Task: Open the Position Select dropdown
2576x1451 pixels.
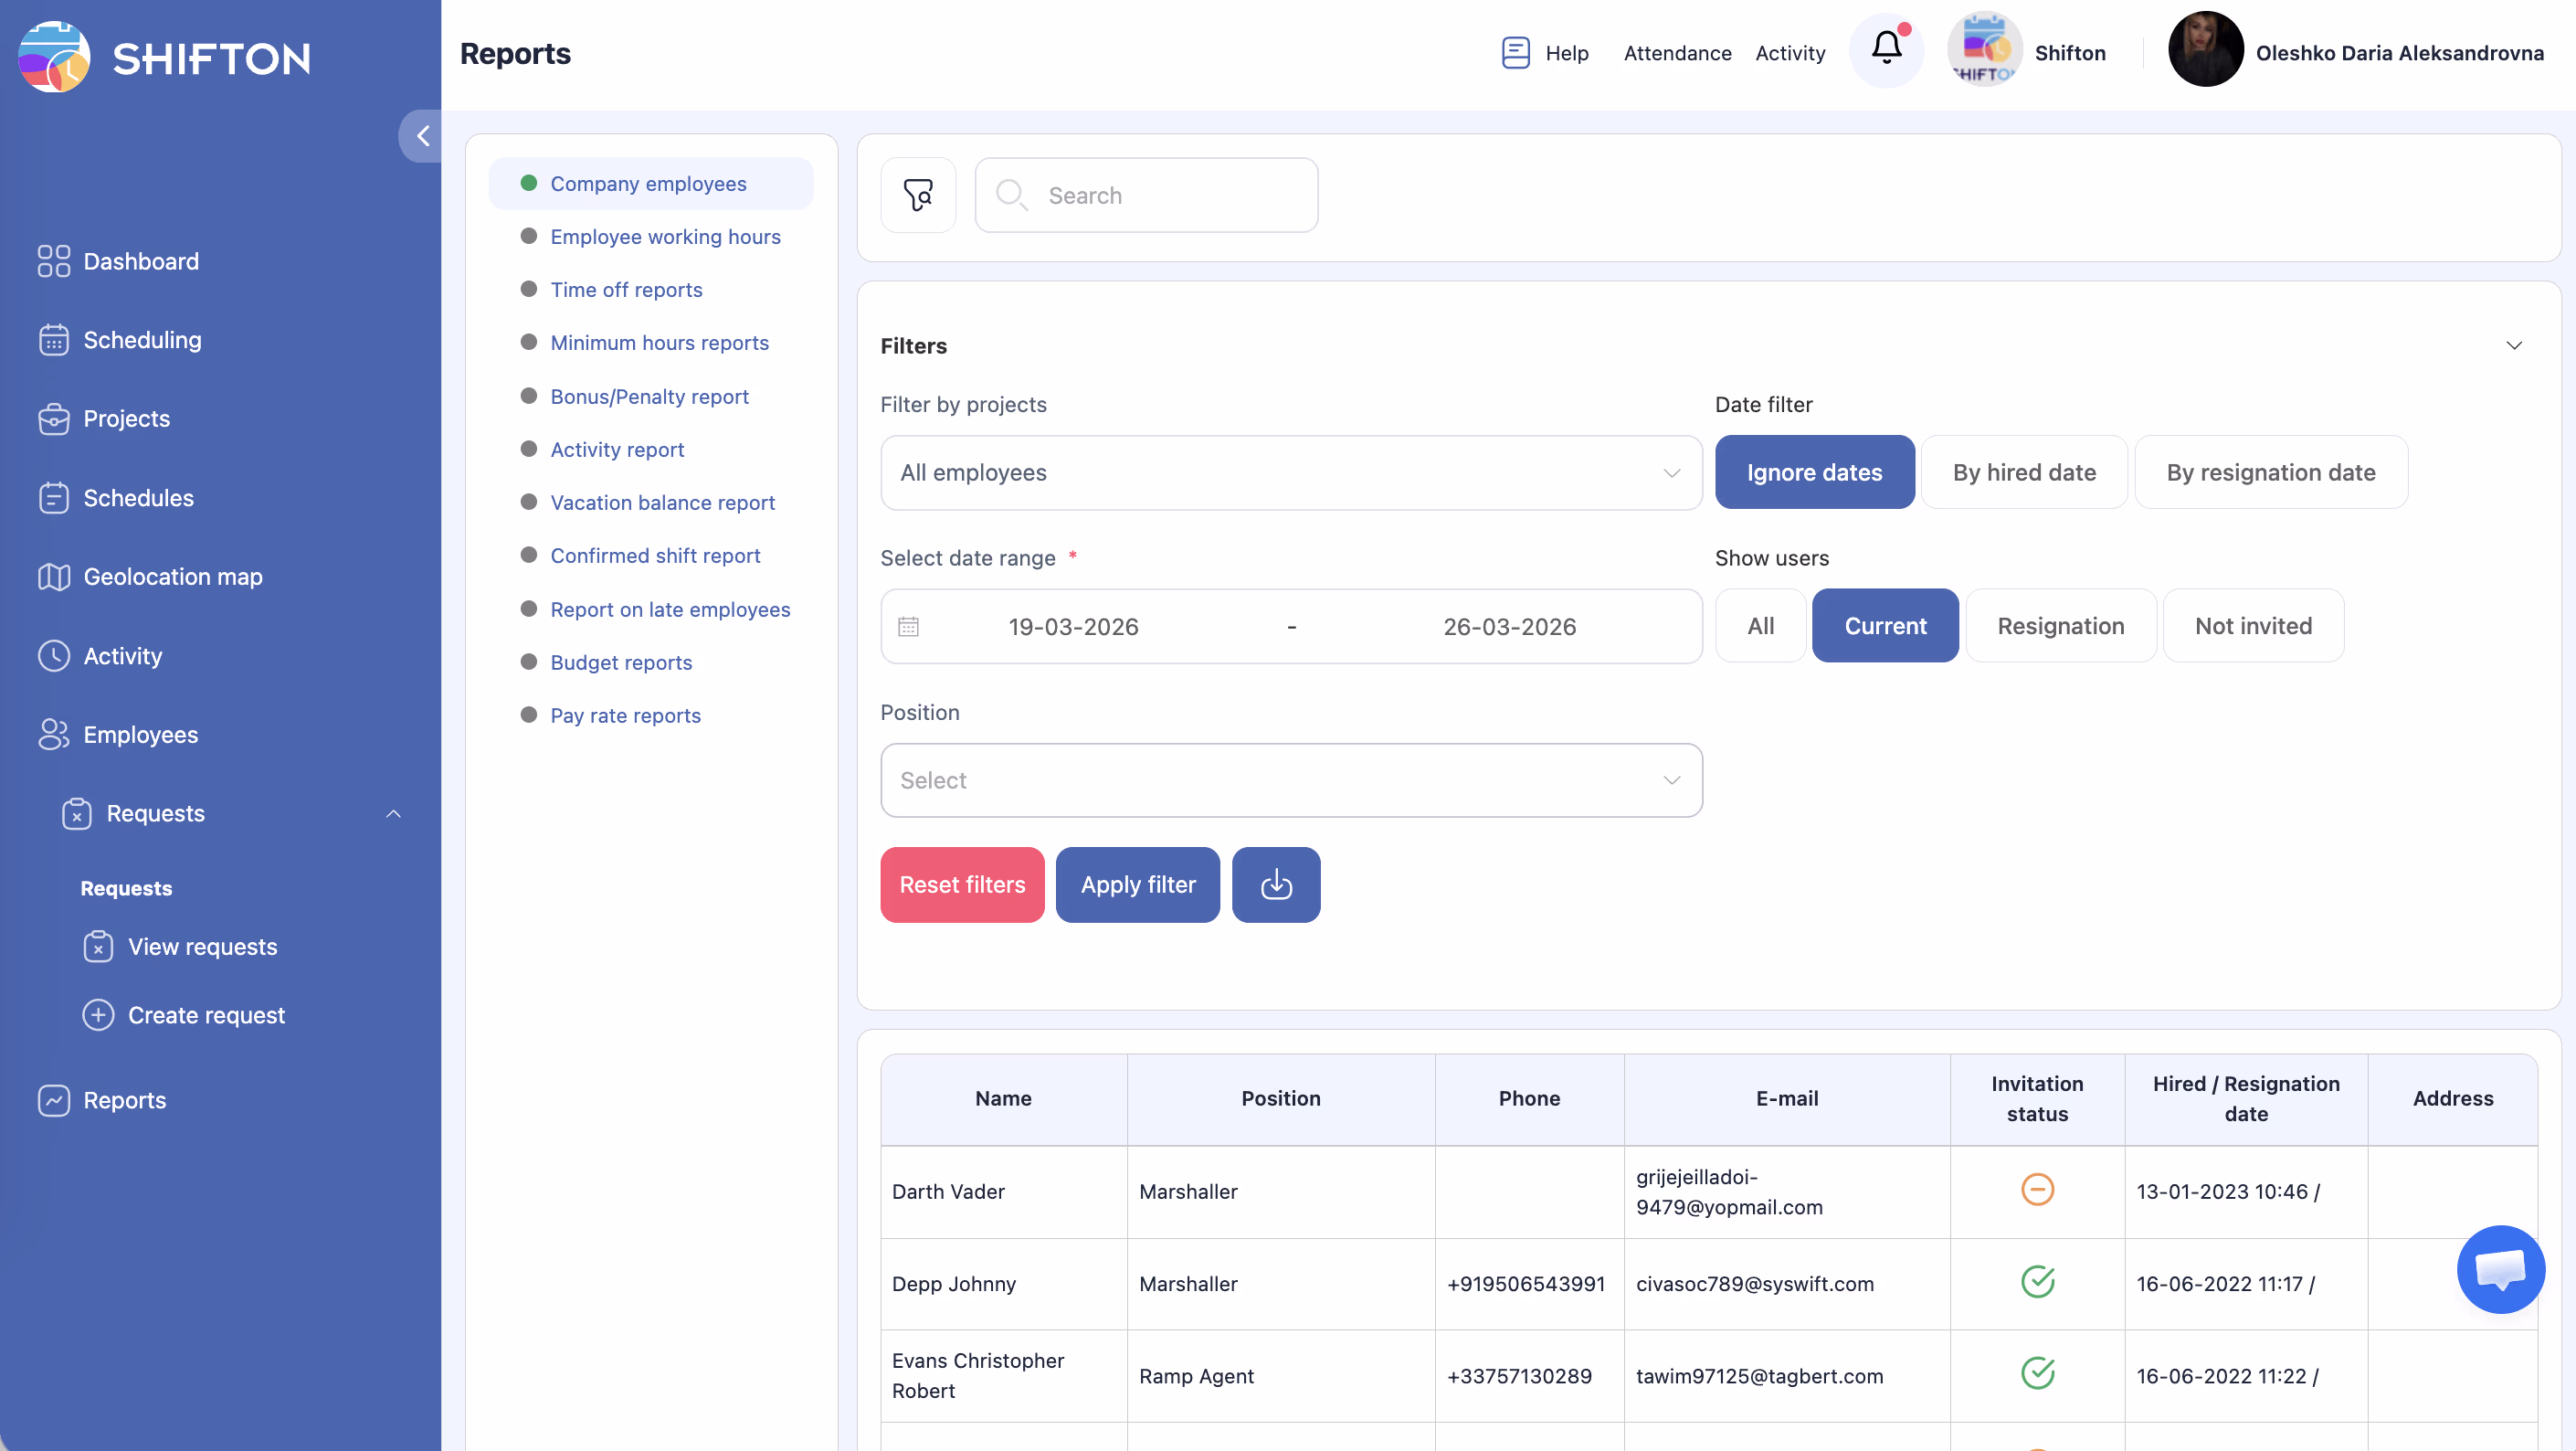Action: point(1290,780)
